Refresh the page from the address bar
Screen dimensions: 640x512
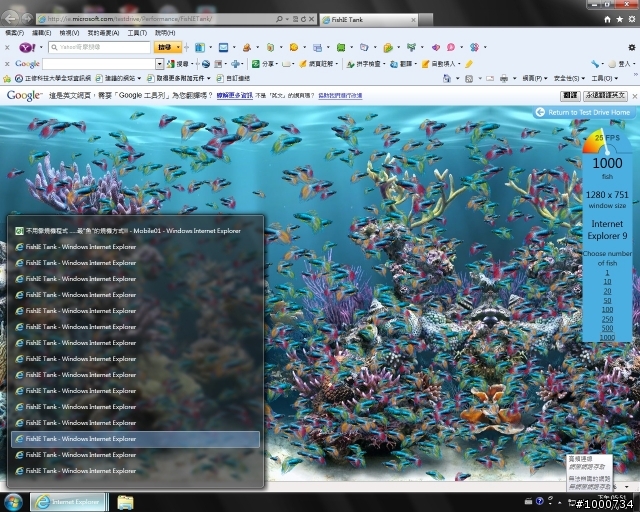tap(303, 19)
